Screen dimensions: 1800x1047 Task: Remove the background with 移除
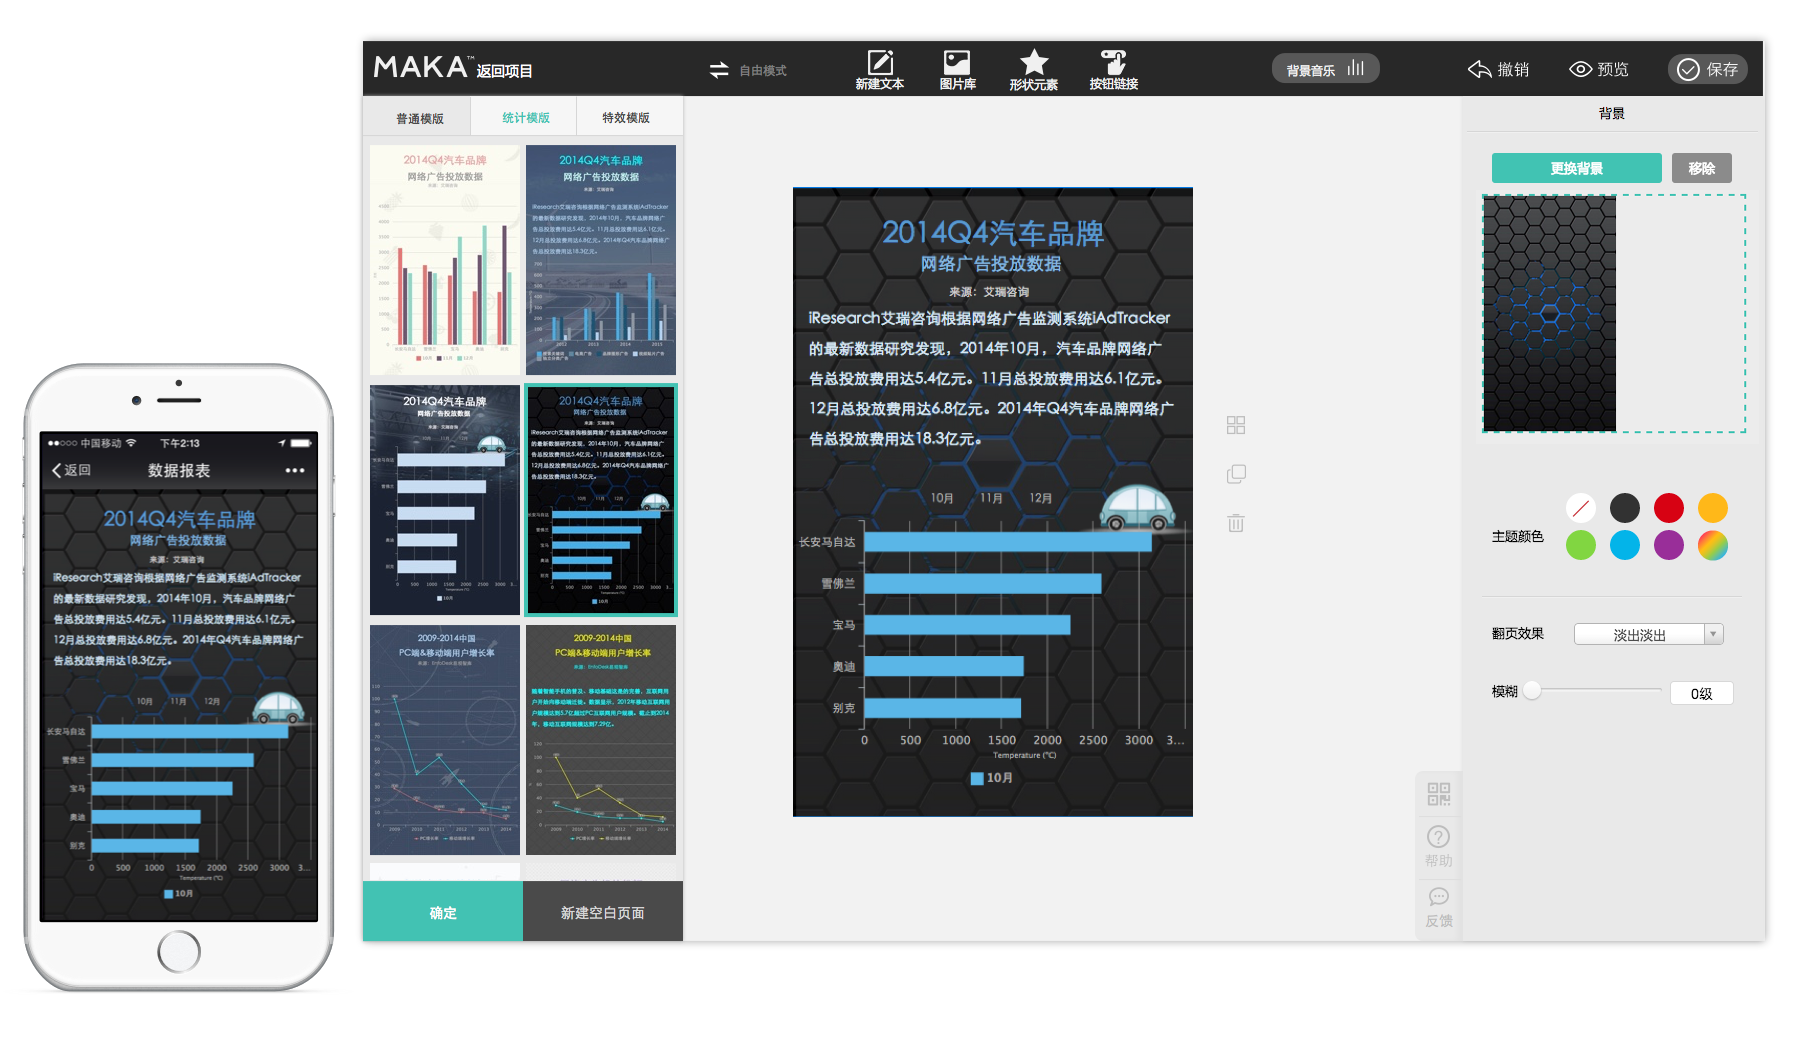click(x=1702, y=168)
